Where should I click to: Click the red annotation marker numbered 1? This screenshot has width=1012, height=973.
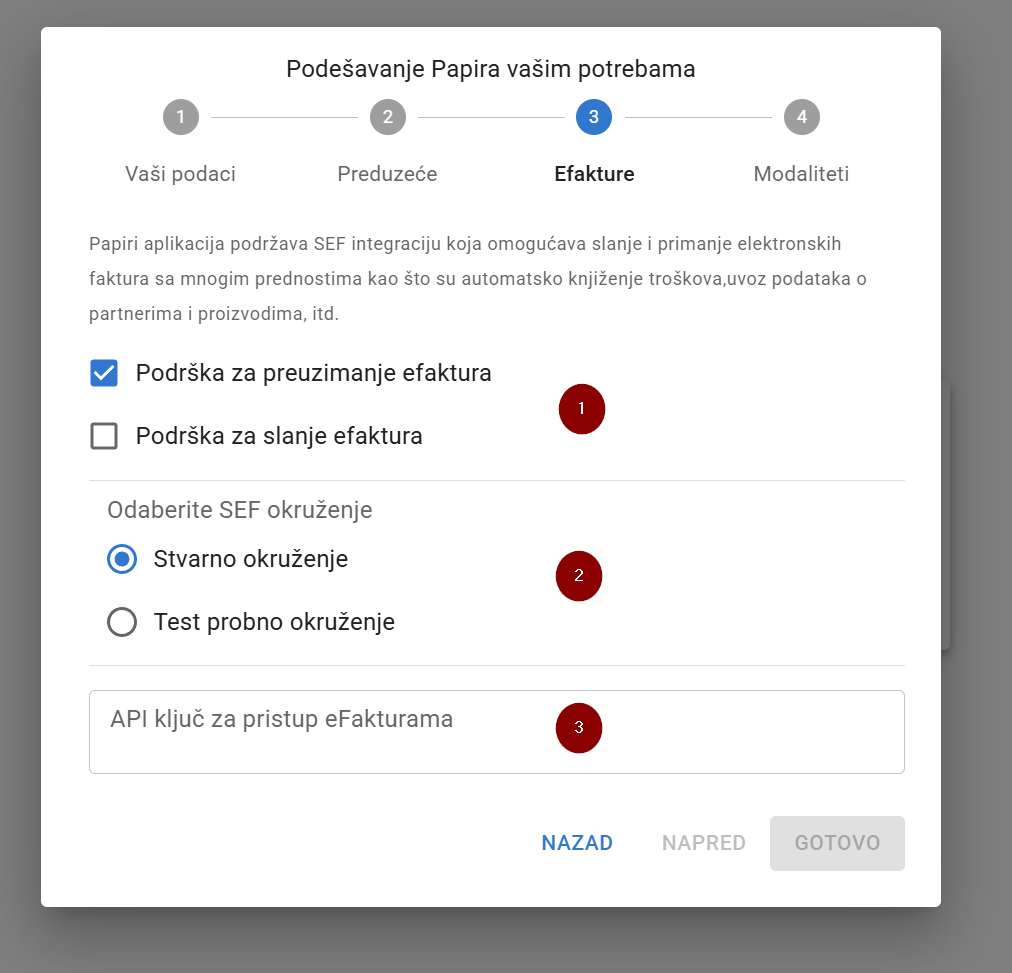tap(582, 409)
